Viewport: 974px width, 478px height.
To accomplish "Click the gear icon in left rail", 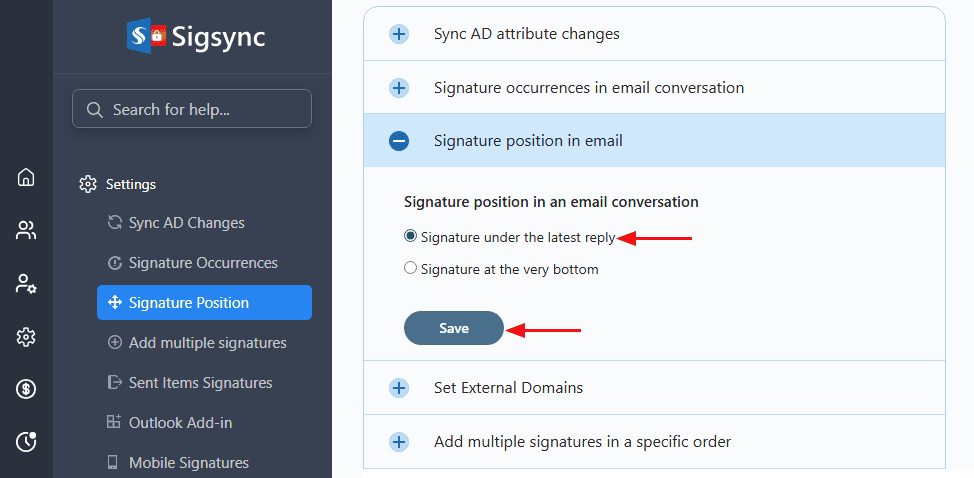I will [26, 337].
